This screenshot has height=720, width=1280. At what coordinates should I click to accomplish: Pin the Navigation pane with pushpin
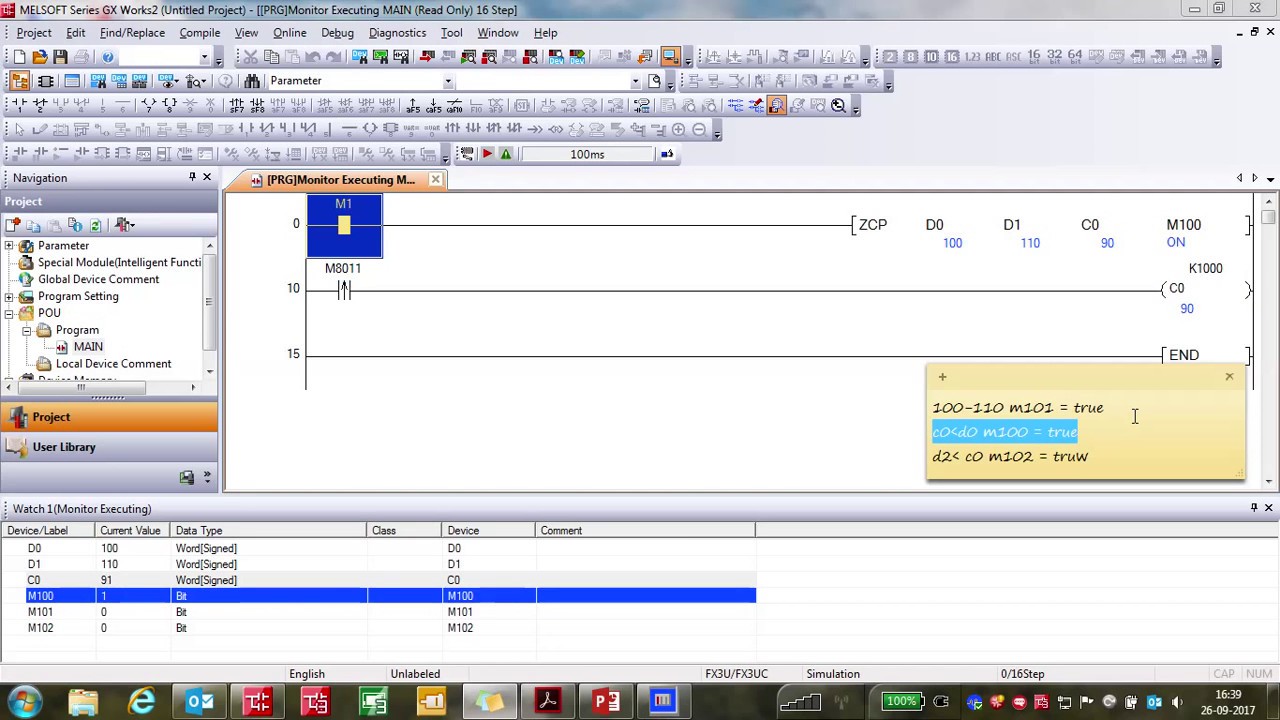pos(192,177)
